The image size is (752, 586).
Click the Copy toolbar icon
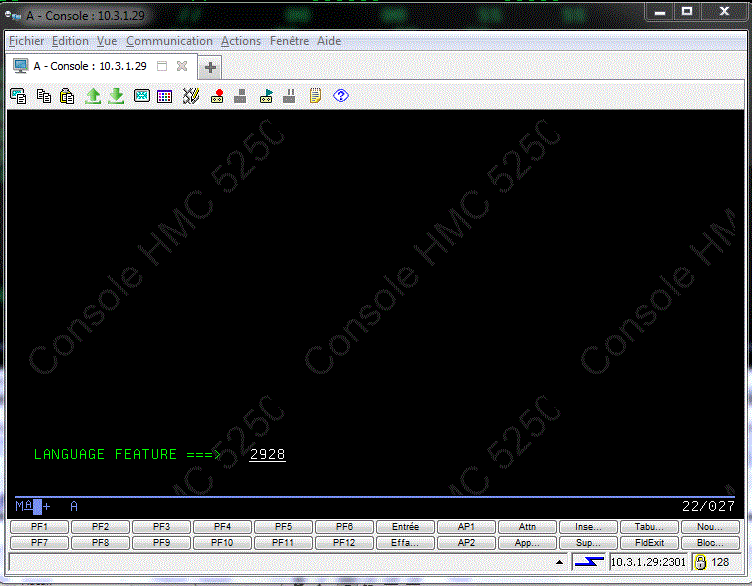pos(44,96)
